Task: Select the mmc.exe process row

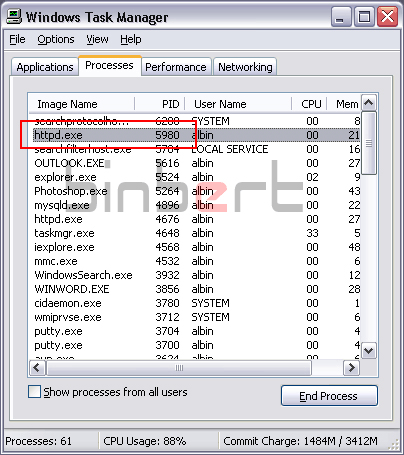Action: (x=196, y=261)
